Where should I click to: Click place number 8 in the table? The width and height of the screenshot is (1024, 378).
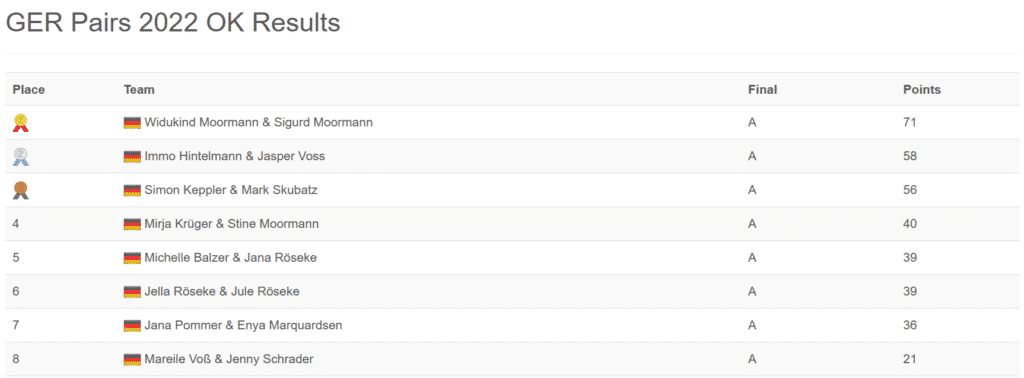tap(16, 359)
